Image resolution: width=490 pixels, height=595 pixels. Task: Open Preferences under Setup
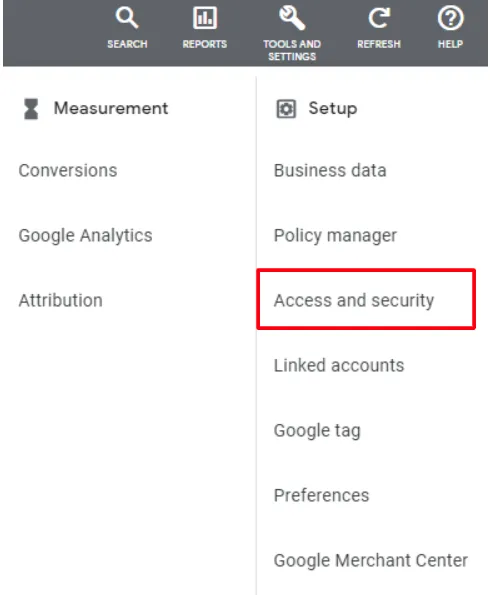pos(321,496)
